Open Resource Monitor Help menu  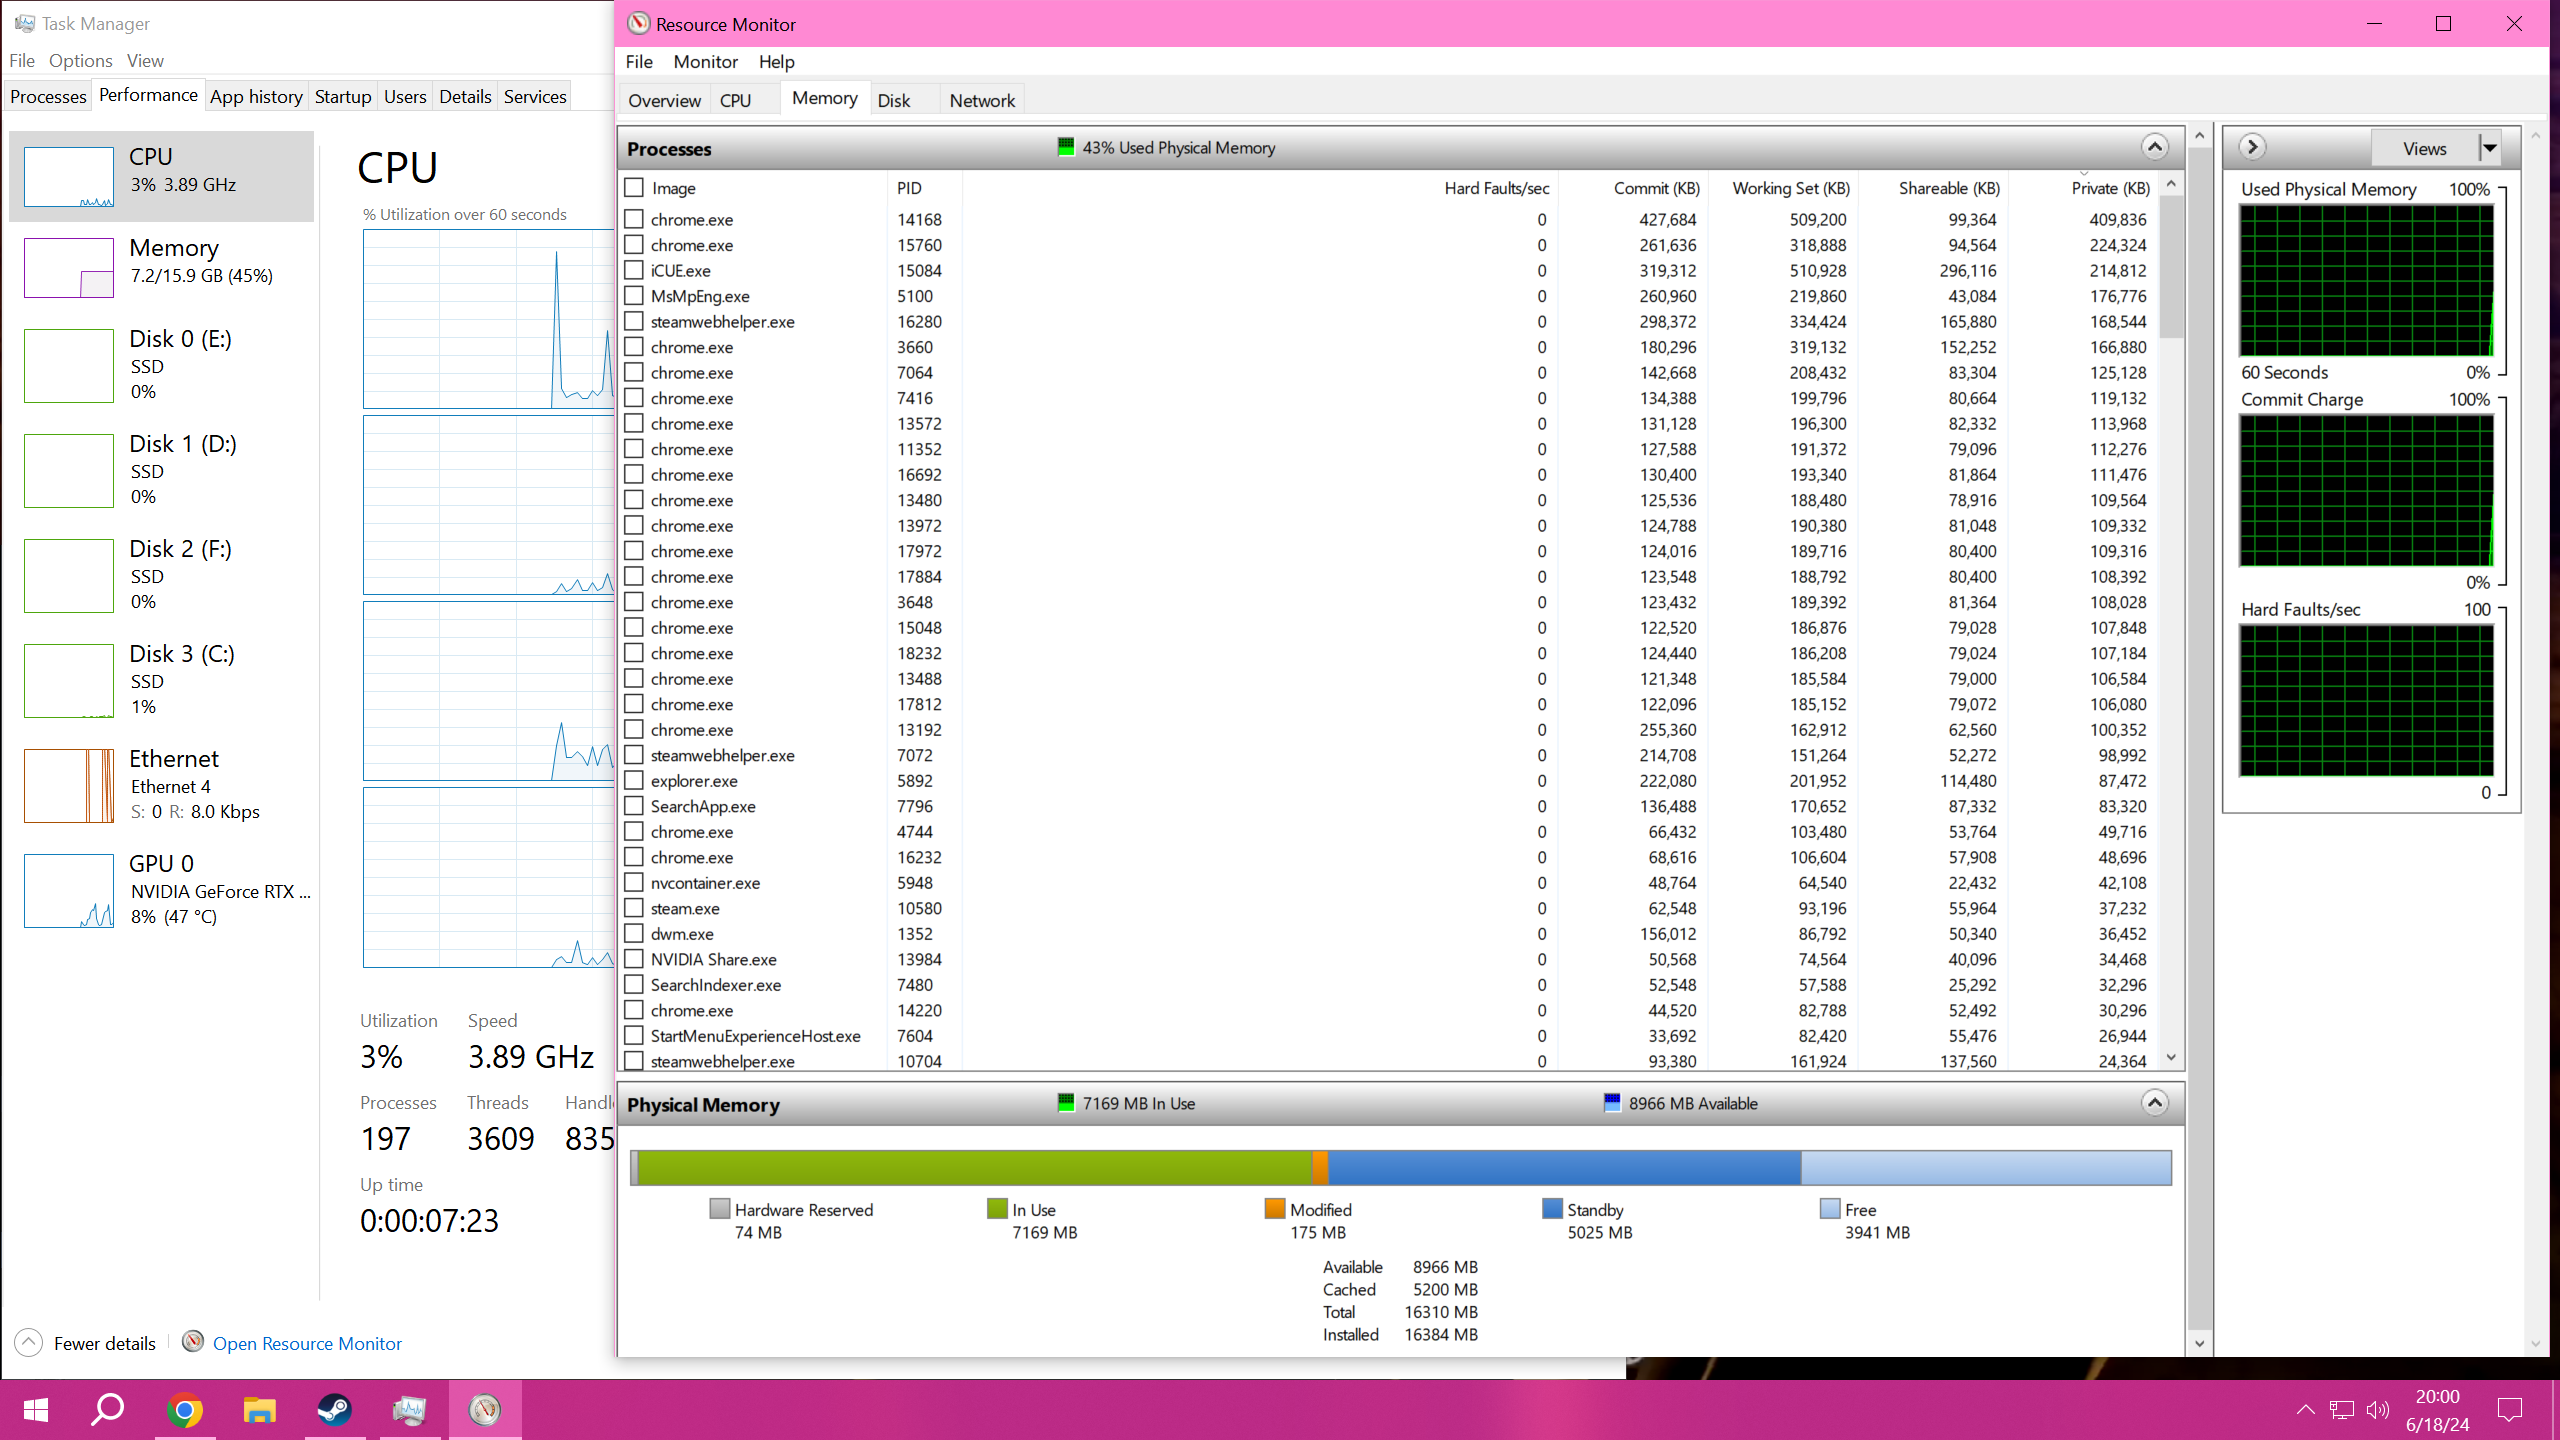(x=776, y=61)
